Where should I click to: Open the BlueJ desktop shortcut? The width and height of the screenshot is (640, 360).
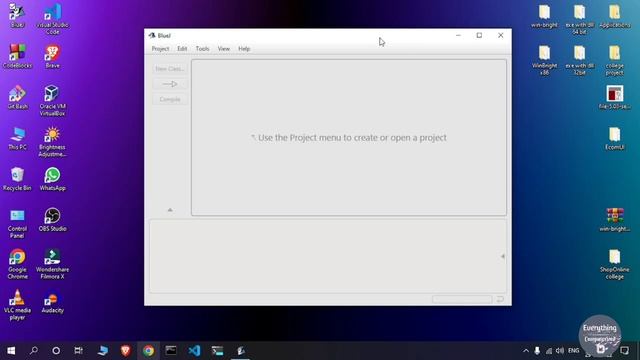tap(17, 16)
